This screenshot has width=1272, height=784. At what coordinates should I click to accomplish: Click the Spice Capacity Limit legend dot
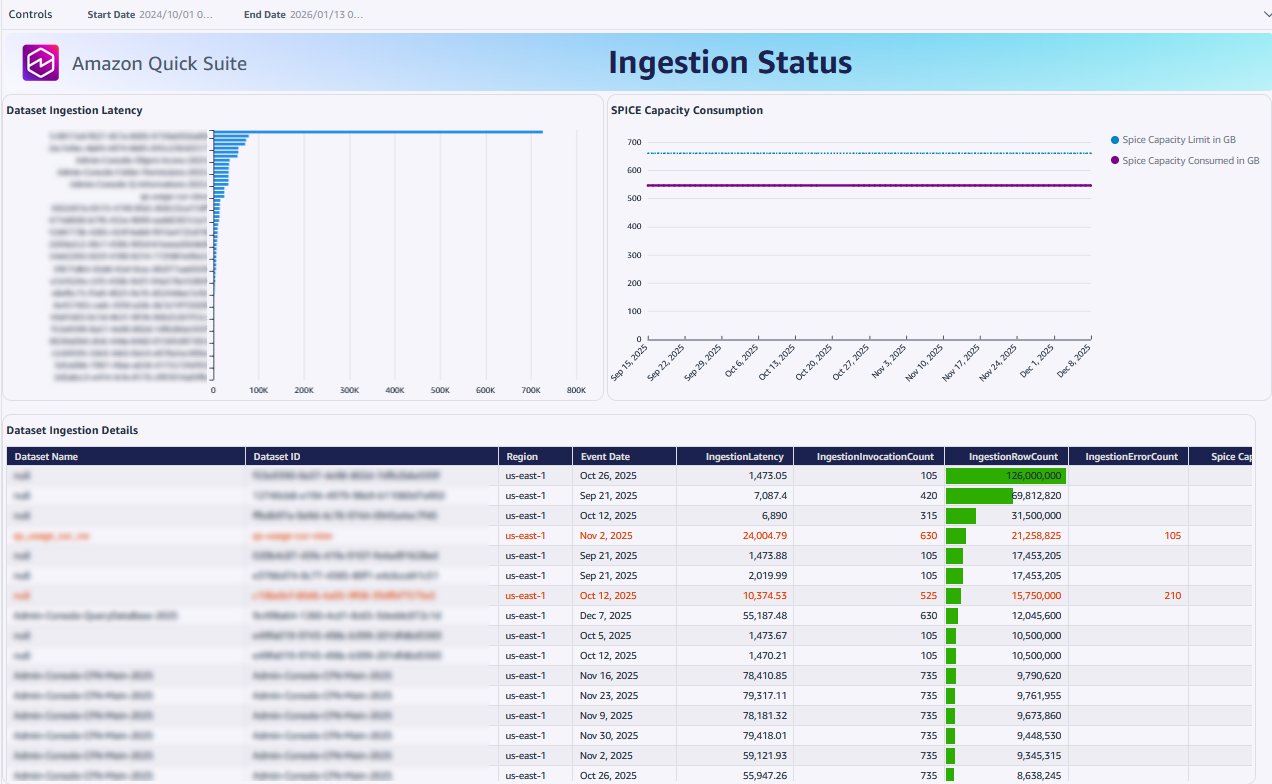(1115, 139)
